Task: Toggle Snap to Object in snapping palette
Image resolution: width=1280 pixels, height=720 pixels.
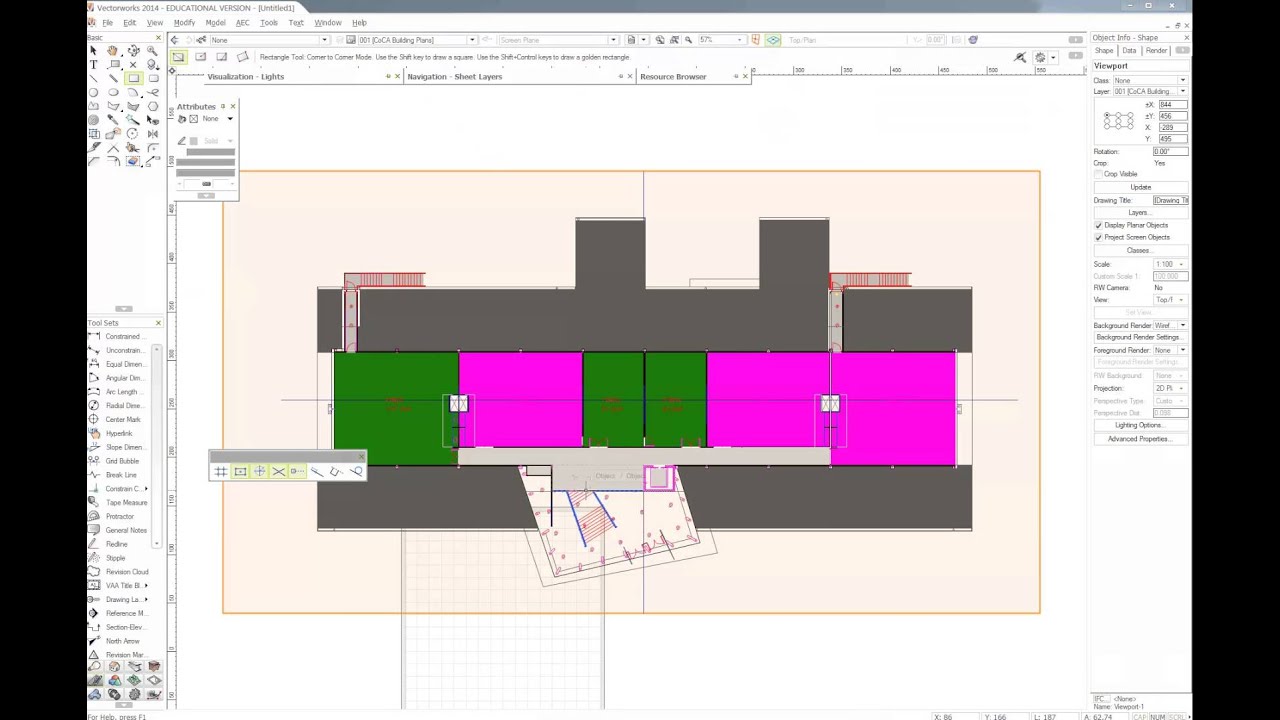Action: (240, 471)
